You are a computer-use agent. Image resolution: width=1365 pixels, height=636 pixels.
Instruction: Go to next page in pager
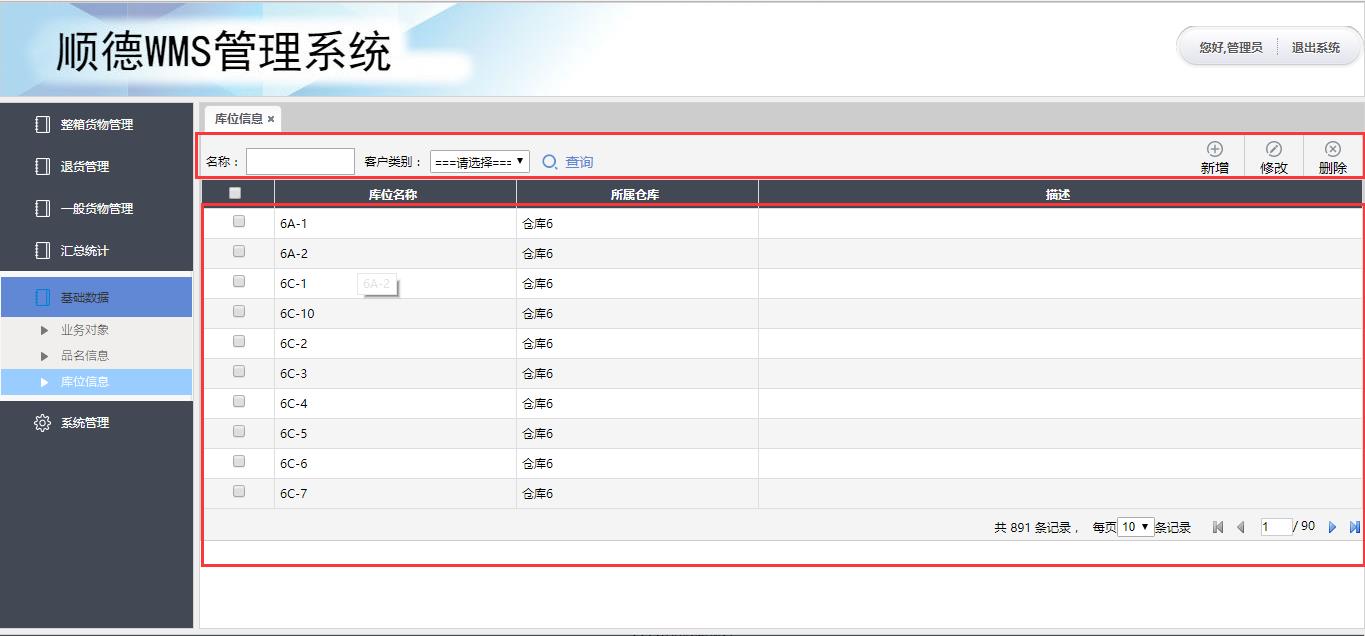[1332, 527]
